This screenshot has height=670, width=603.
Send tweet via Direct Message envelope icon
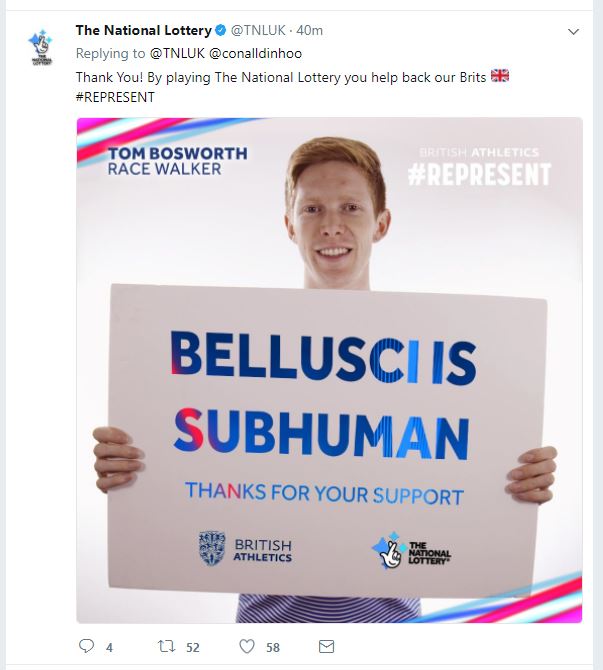(x=327, y=646)
